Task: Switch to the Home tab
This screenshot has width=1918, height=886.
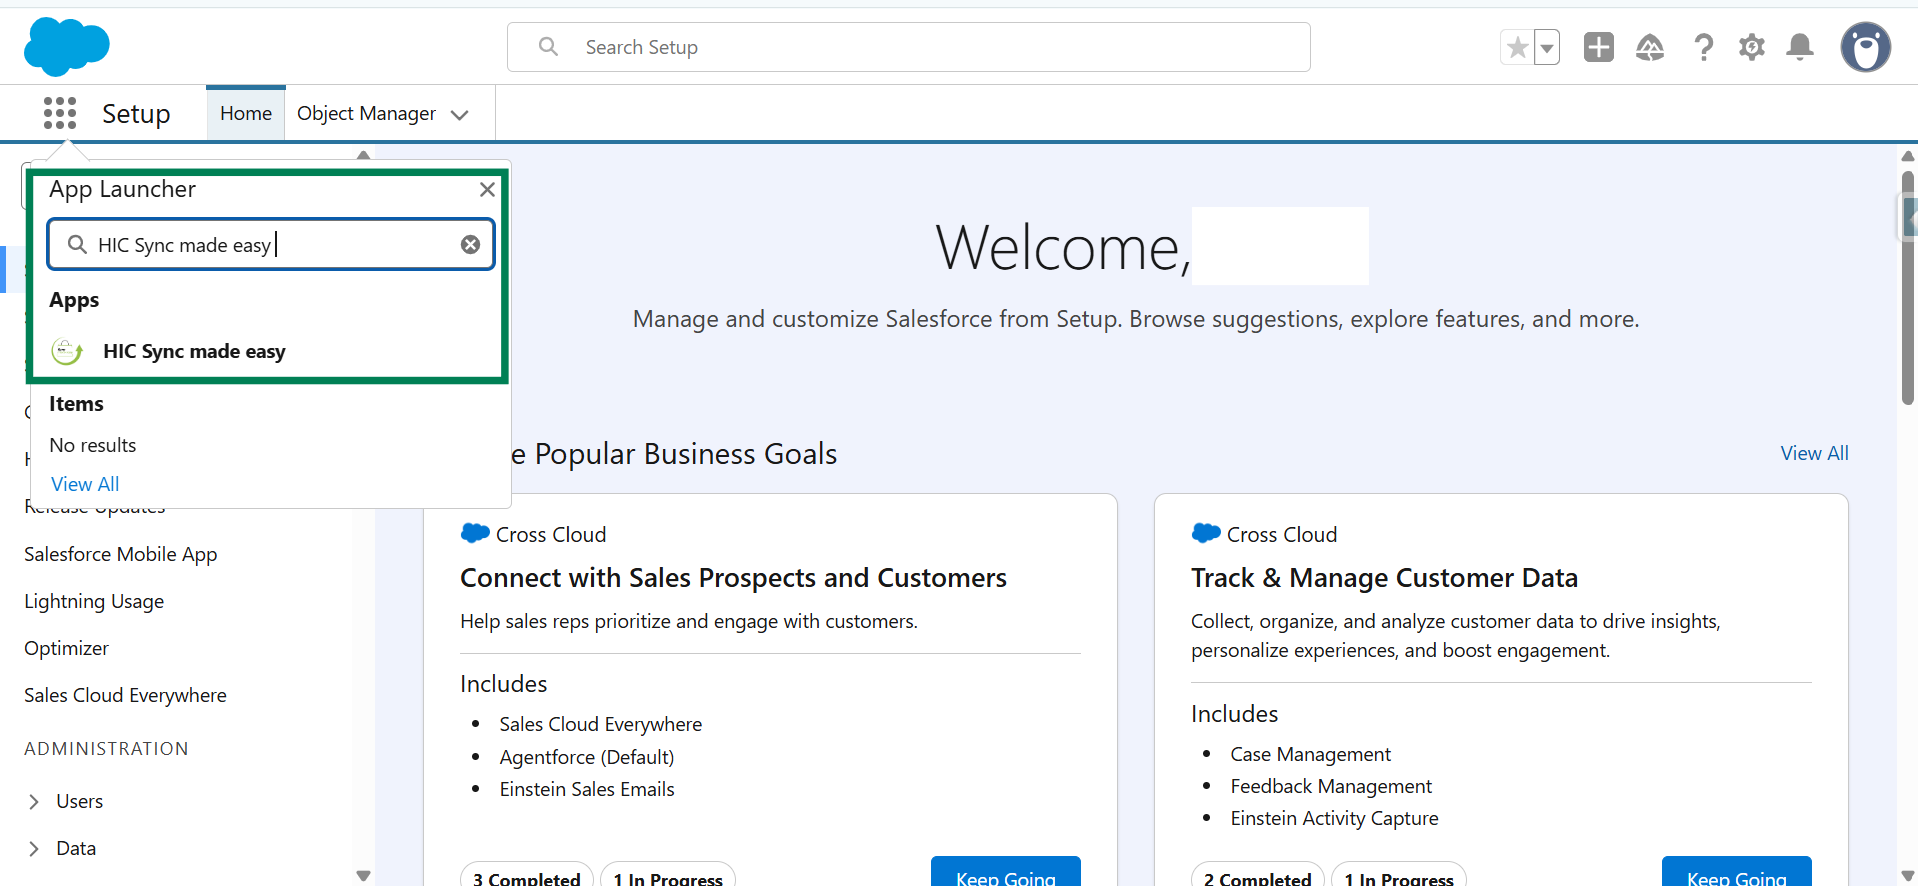Action: 246,114
